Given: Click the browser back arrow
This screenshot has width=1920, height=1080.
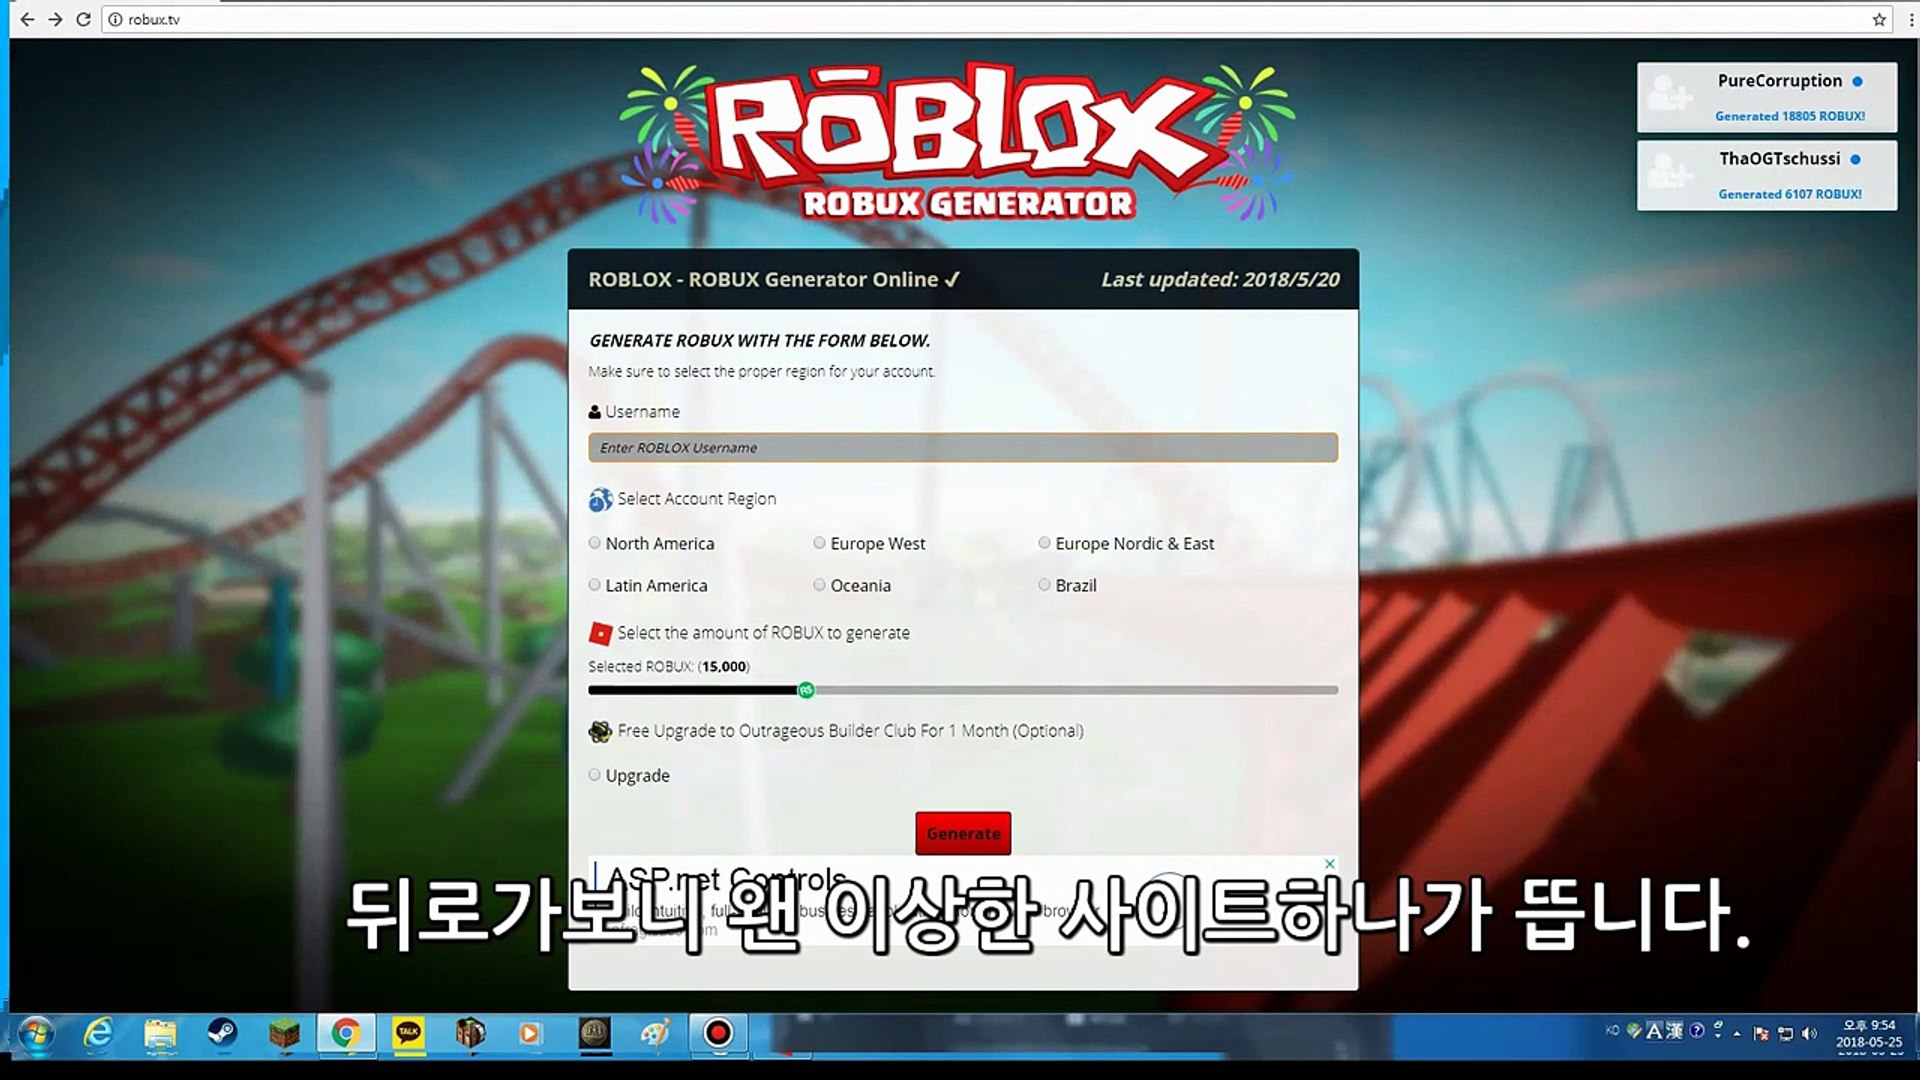Looking at the screenshot, I should 27,19.
